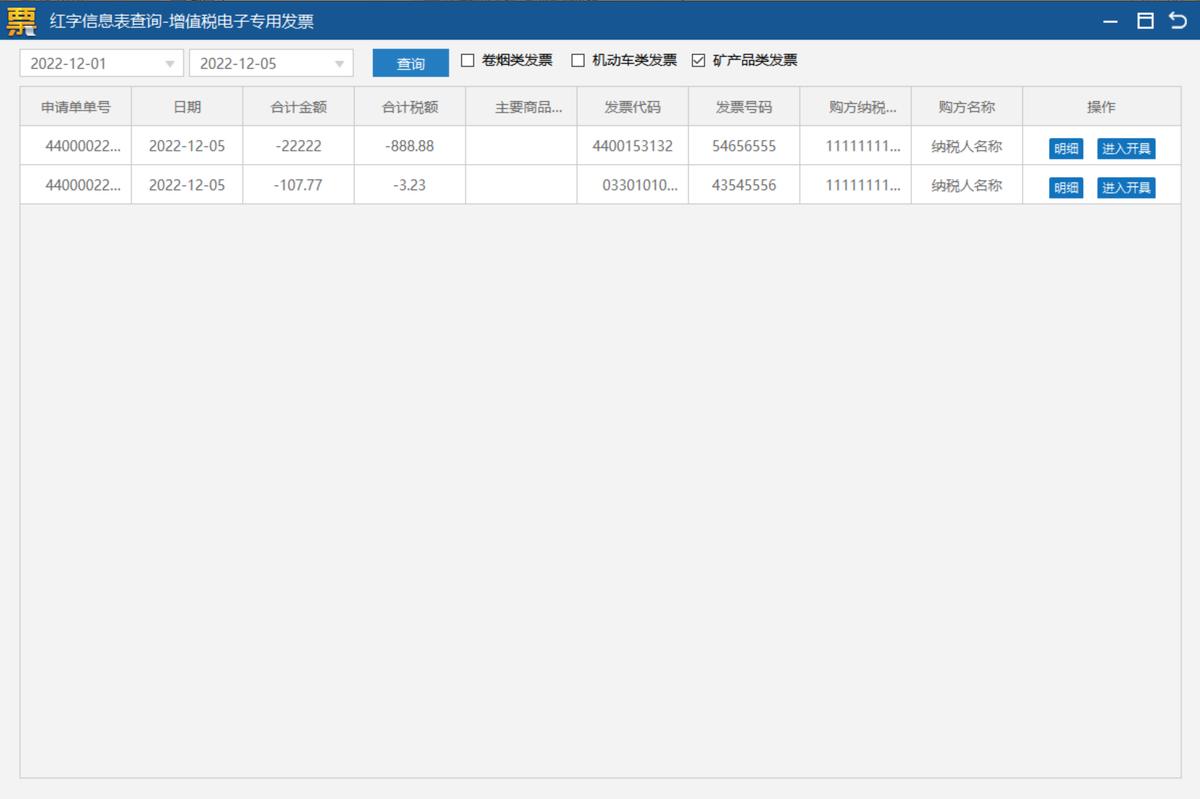Enable the 卷烟类发票 checkbox
Screen dimensions: 1200x799
coord(467,60)
